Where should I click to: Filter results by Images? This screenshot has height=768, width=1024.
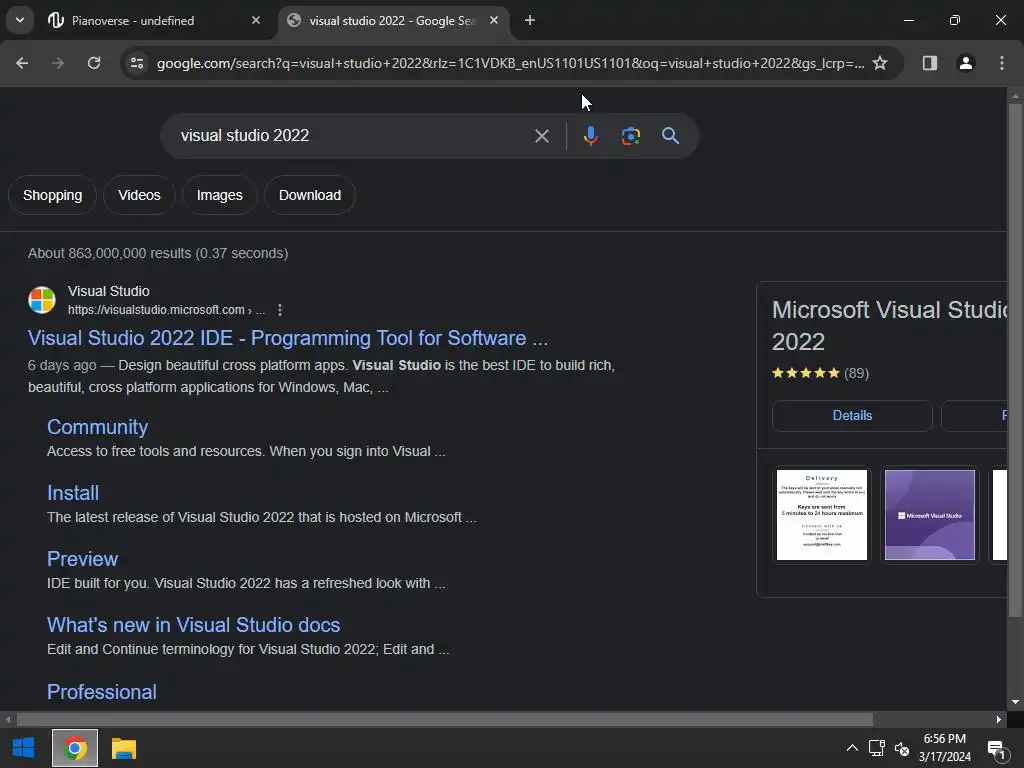pyautogui.click(x=219, y=195)
